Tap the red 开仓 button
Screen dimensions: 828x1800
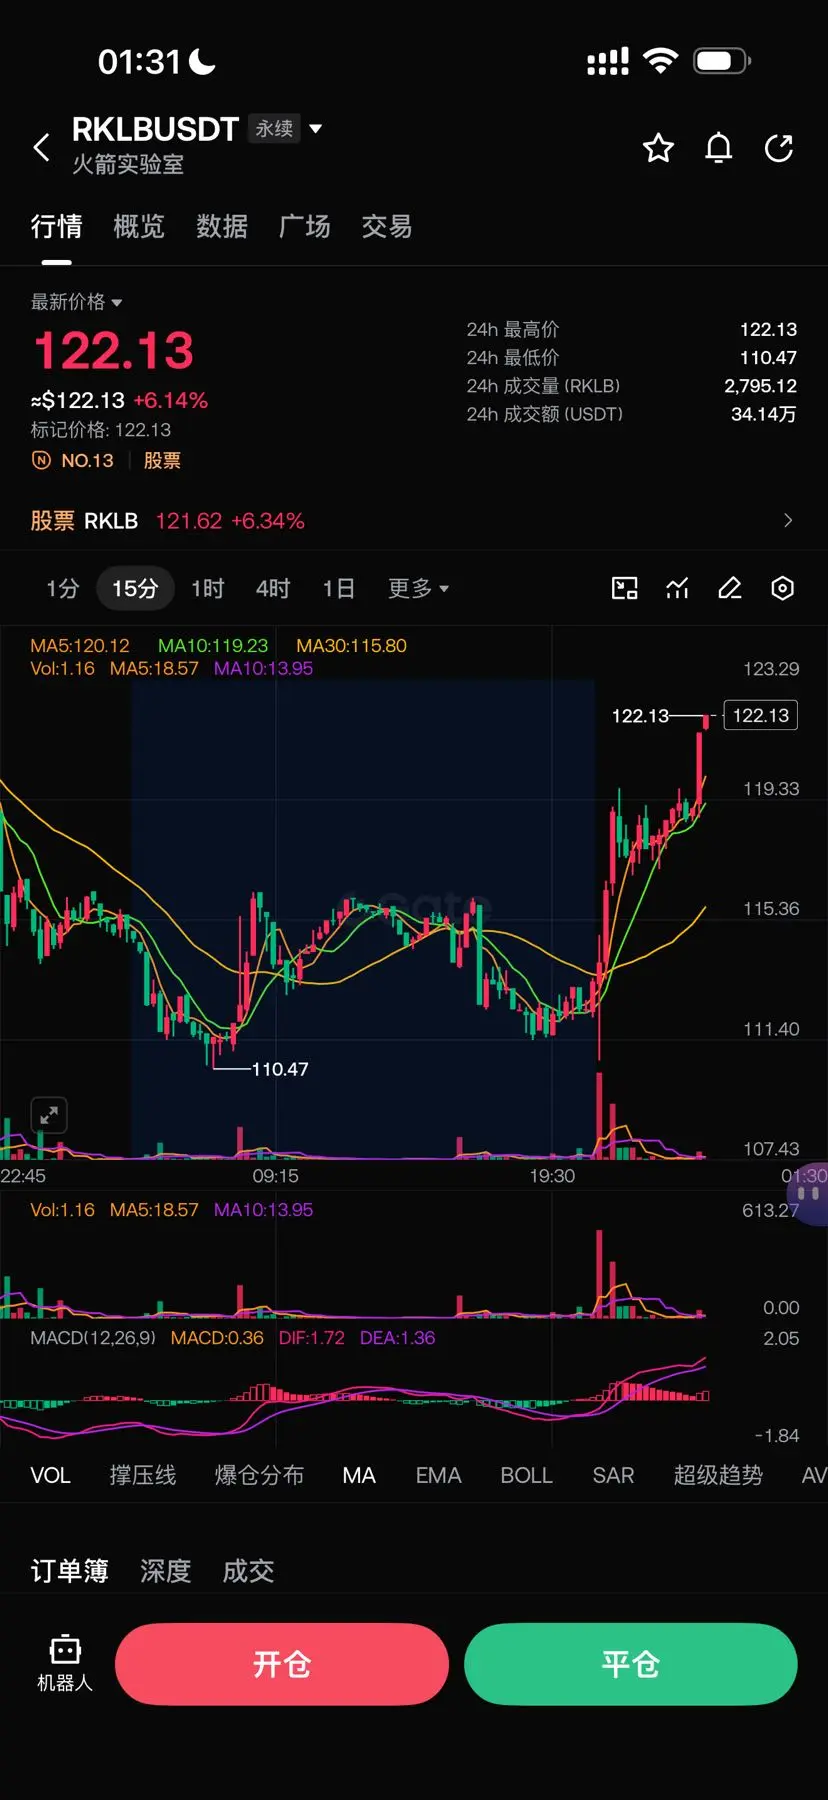pos(282,1664)
